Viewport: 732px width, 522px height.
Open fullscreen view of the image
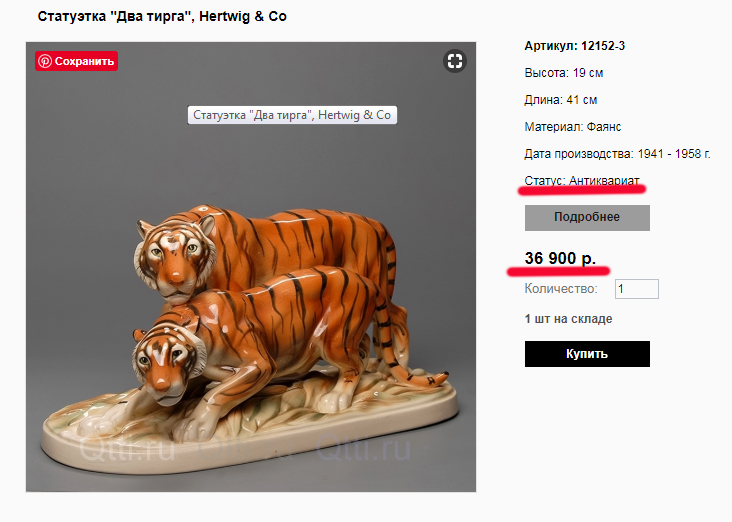pos(455,61)
